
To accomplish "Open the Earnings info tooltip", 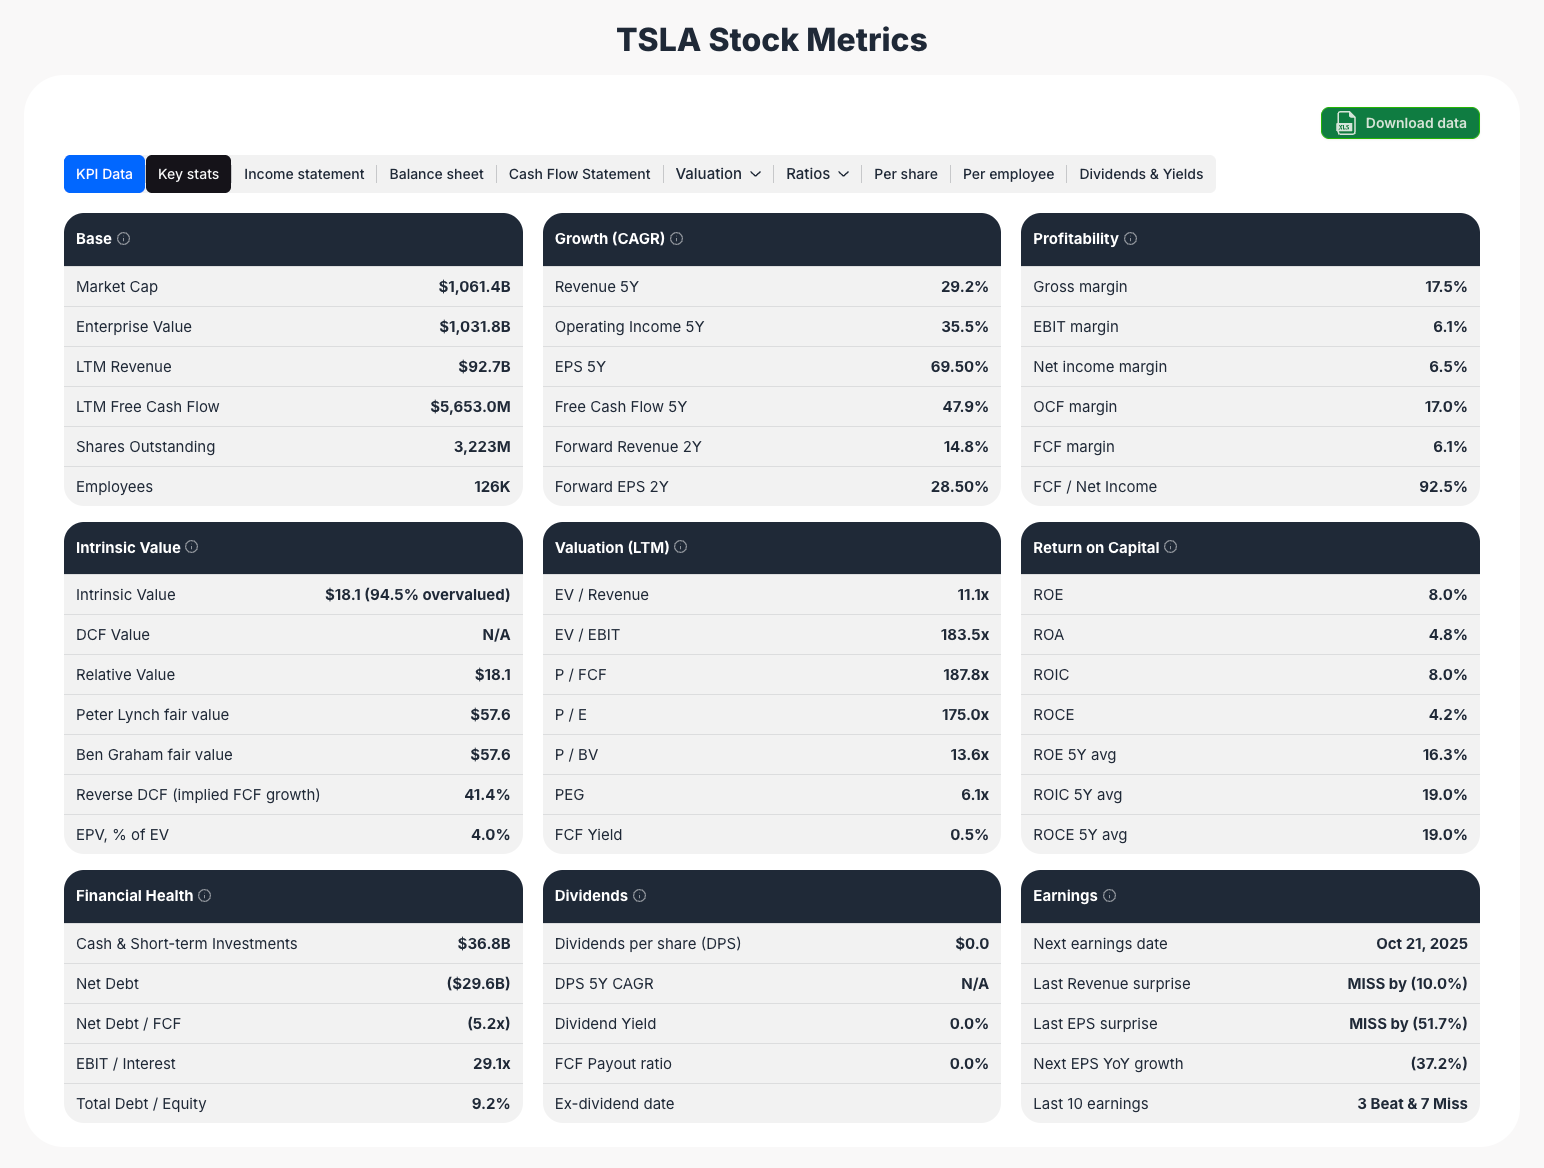I will coord(1110,895).
